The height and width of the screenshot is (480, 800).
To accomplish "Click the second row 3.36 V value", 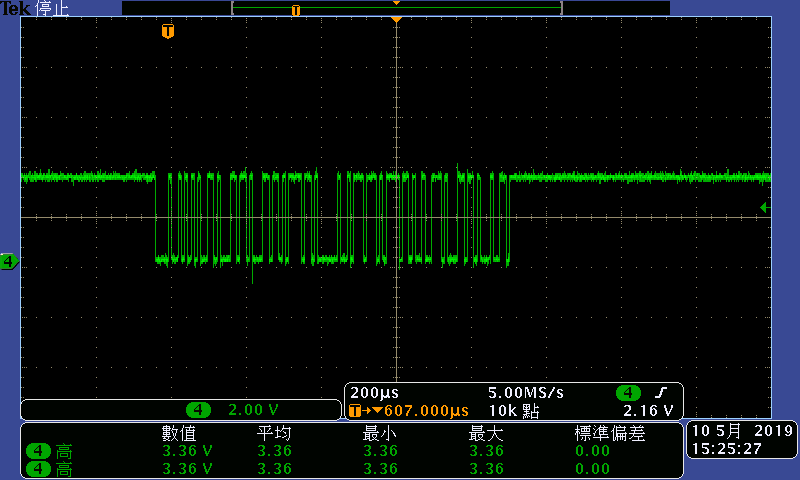I will coord(187,468).
